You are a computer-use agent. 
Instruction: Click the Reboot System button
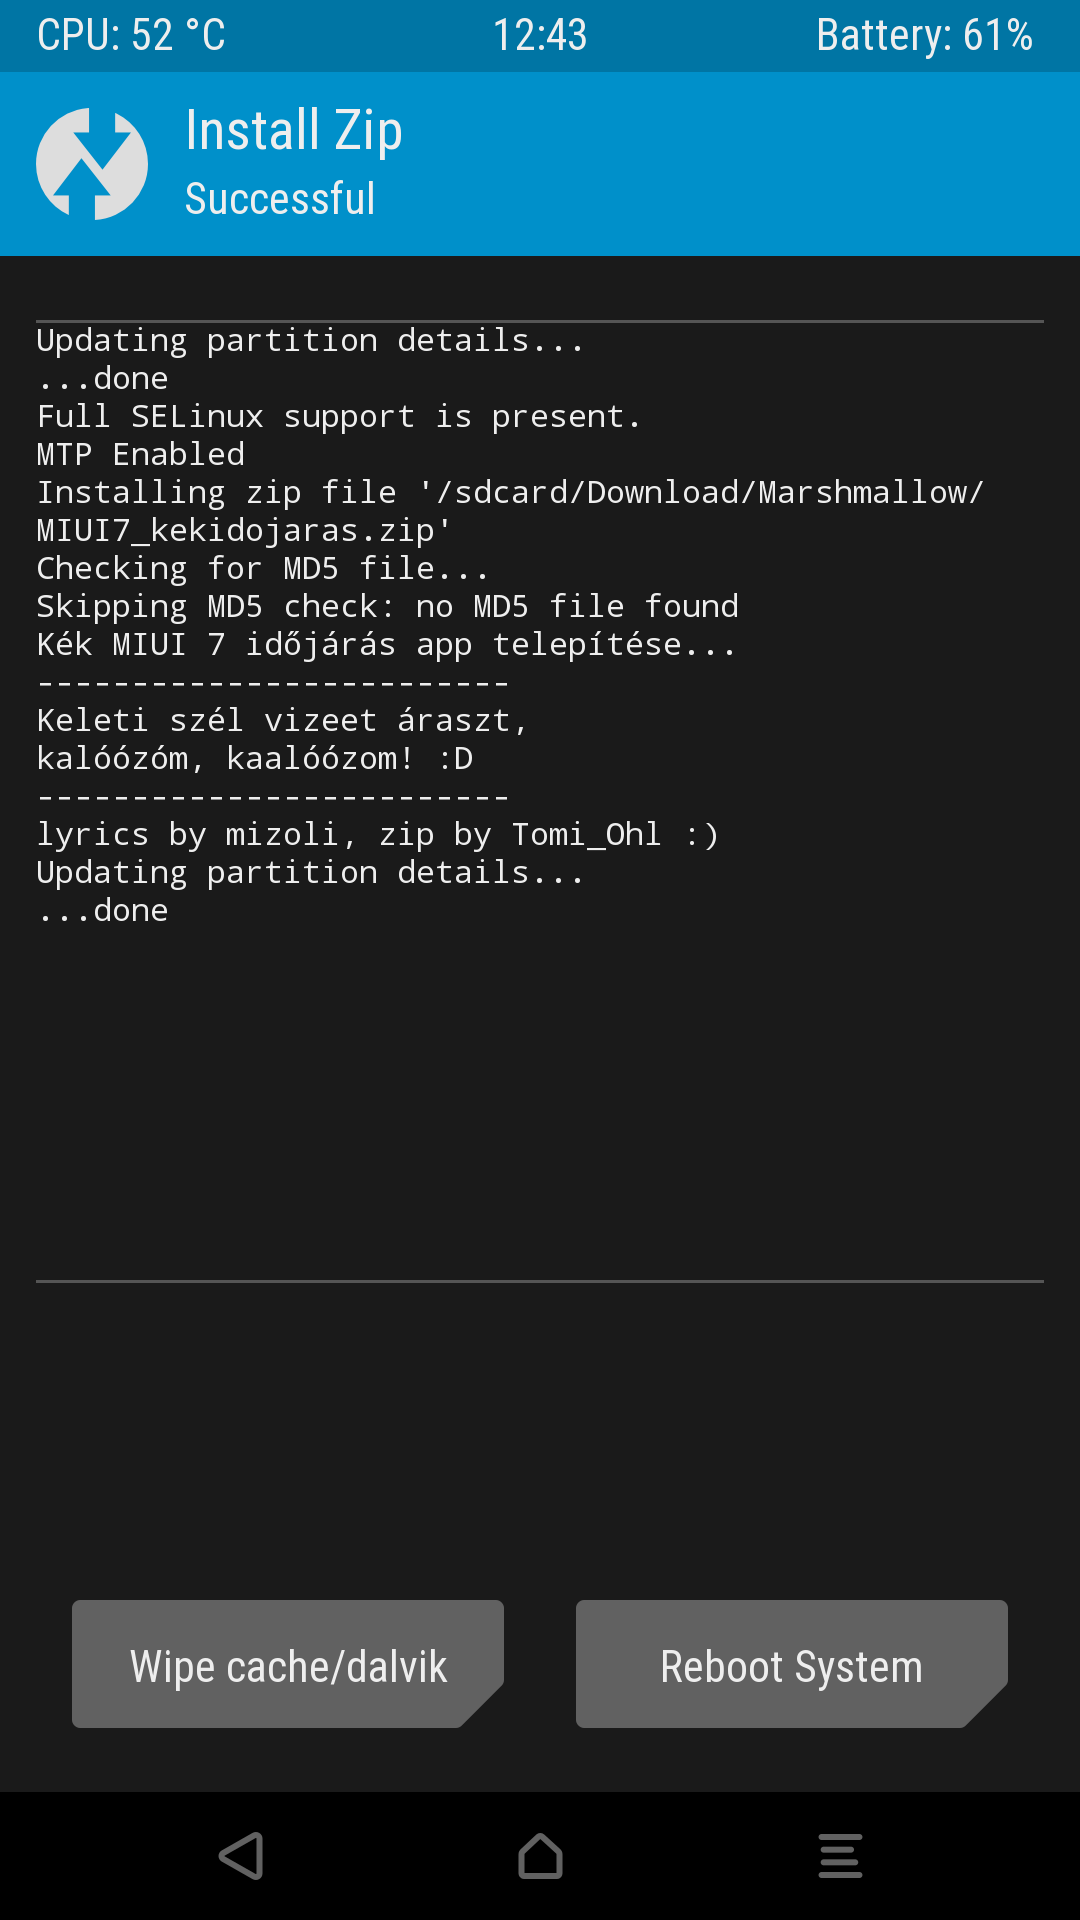[x=792, y=1664]
